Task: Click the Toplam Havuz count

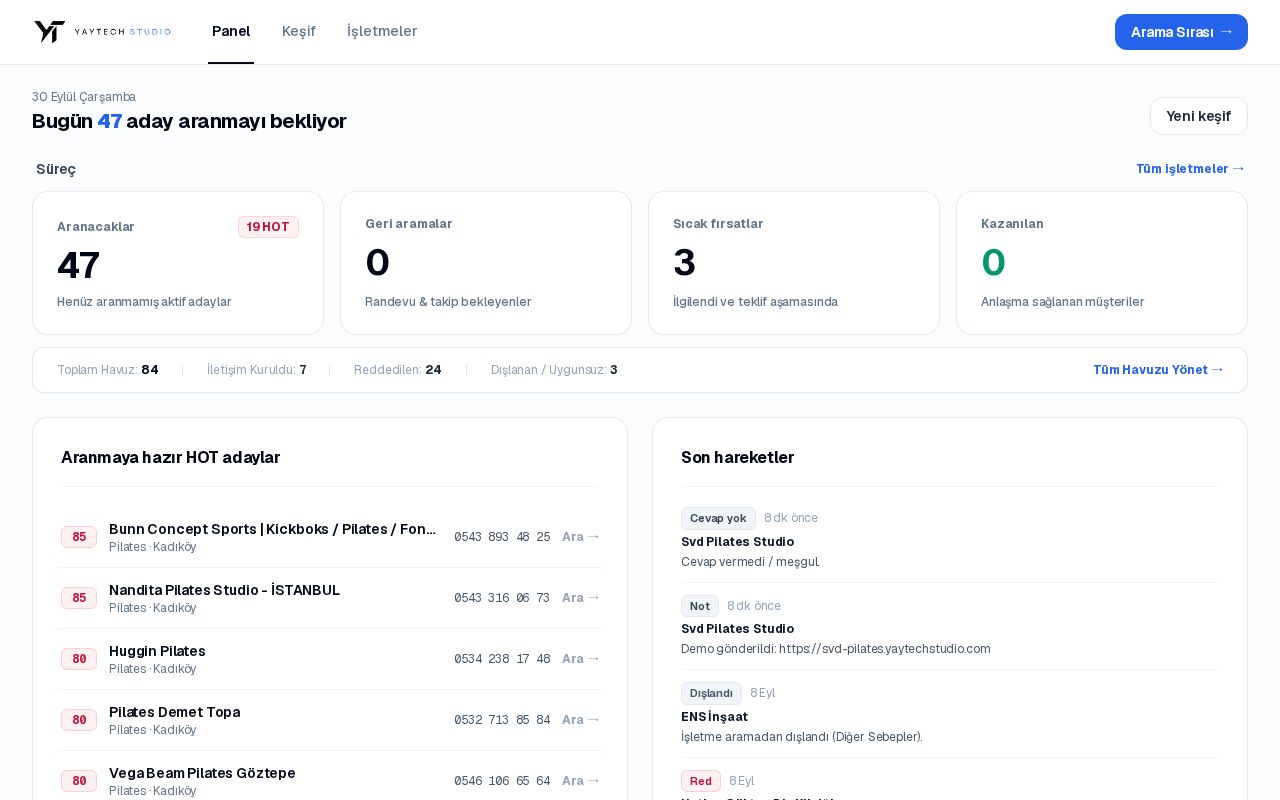Action: (108, 370)
